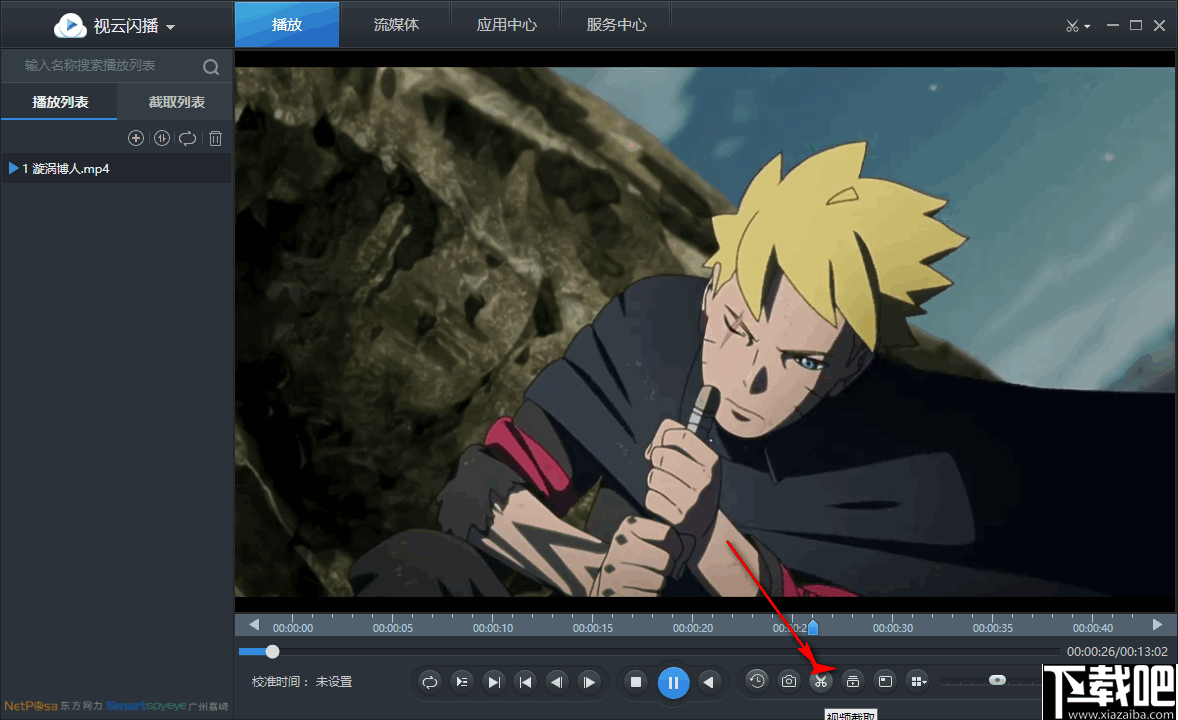Screen dimensions: 1178x720
Task: Step forward one frame
Action: pos(590,682)
